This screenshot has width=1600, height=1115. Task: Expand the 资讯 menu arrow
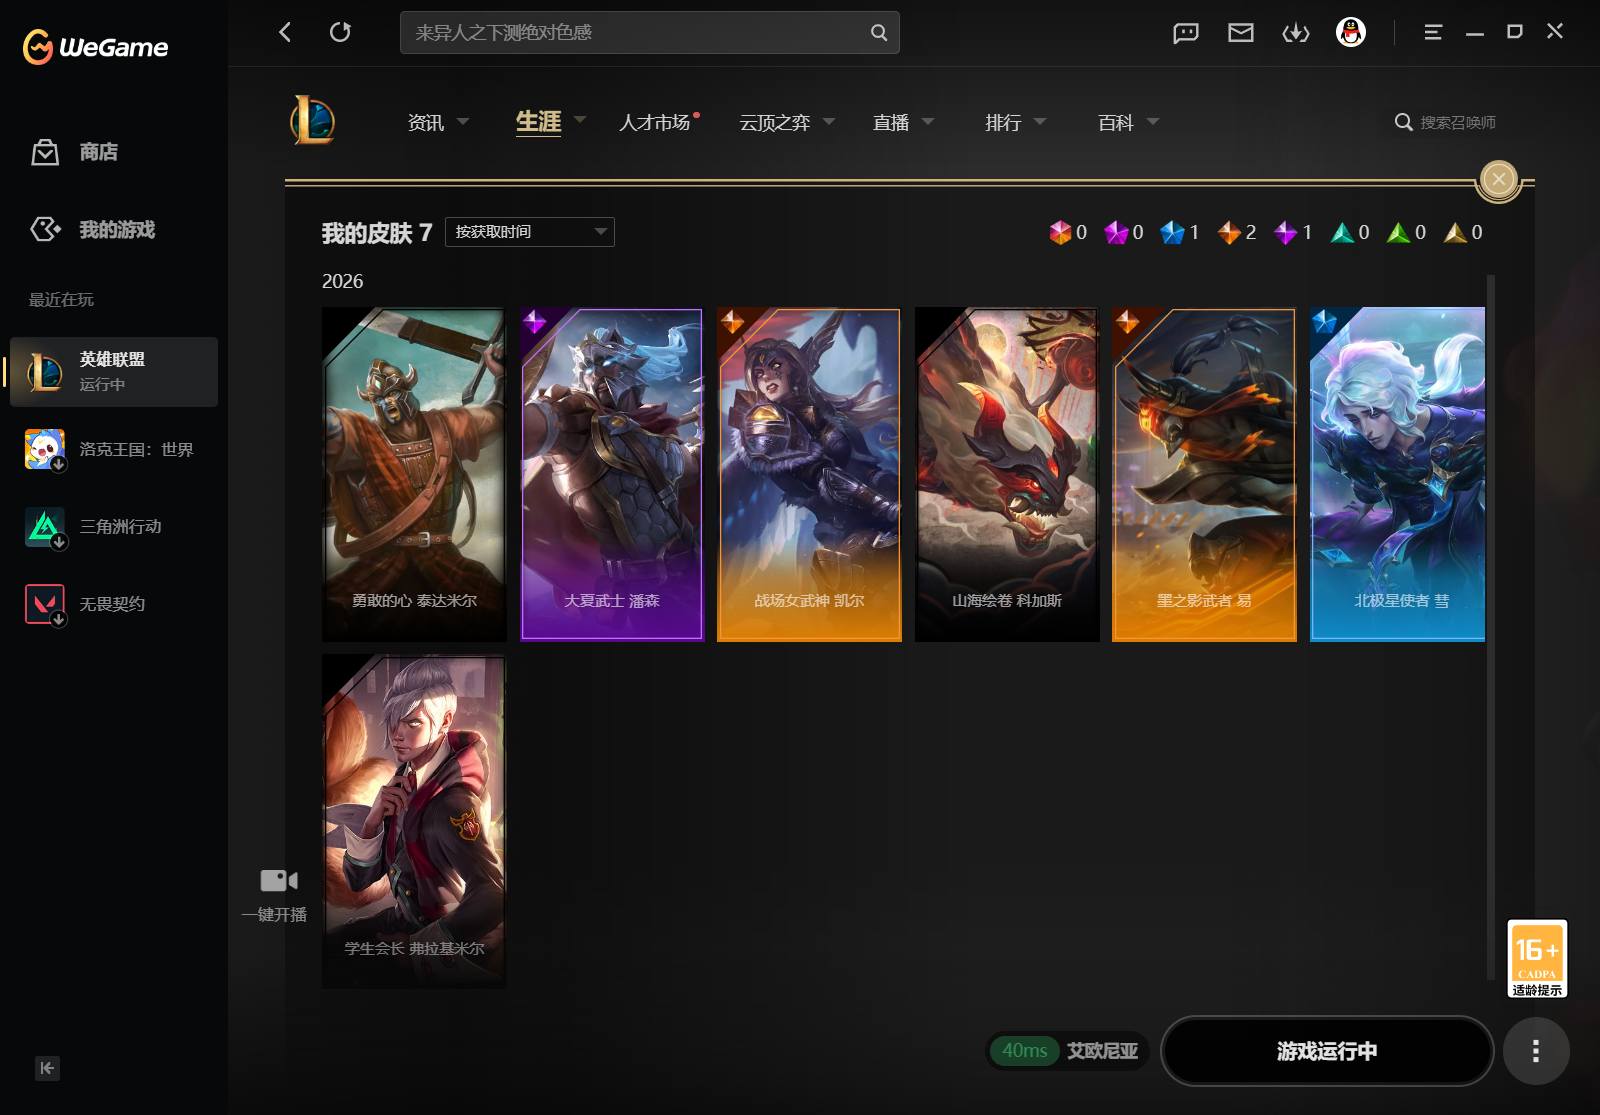pyautogui.click(x=463, y=121)
